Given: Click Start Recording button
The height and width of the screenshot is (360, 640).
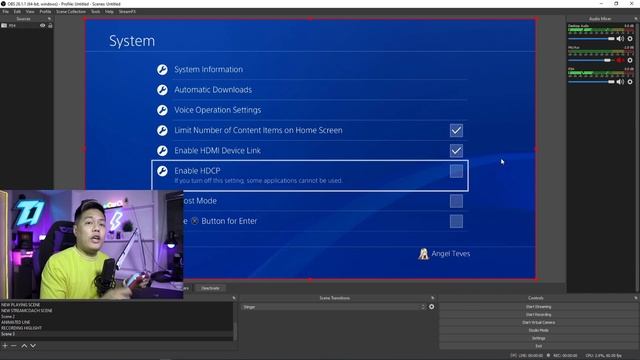Looking at the screenshot, I should [x=538, y=315].
